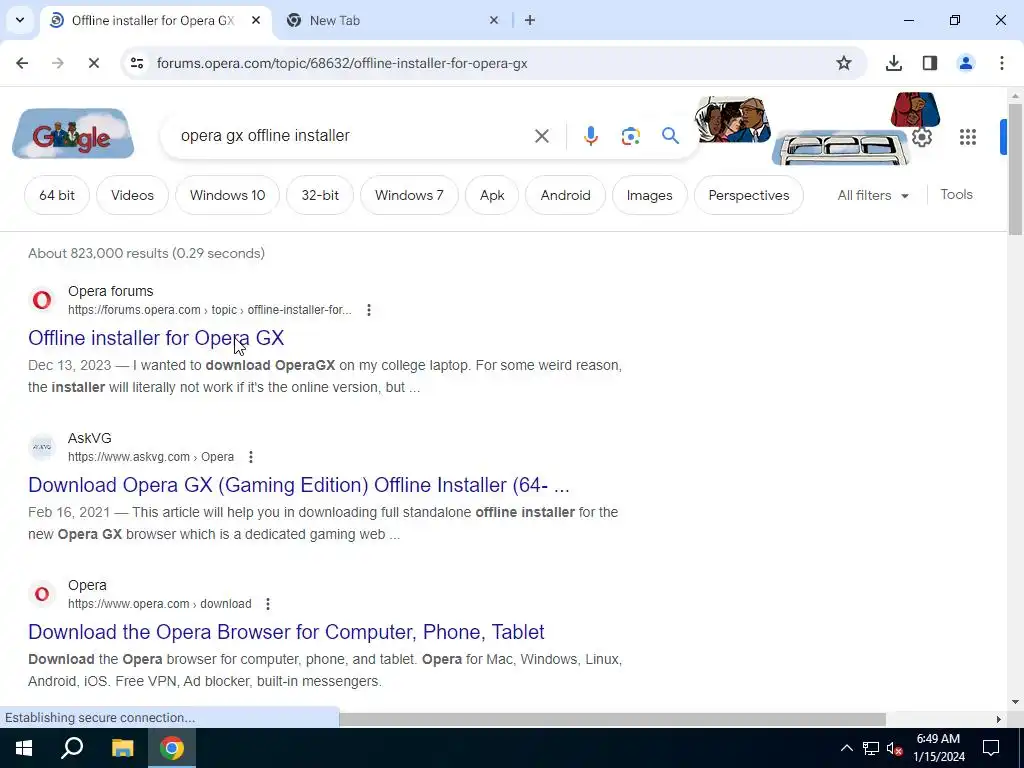Click the horizontal scrollbar thumb
Viewport: 1024px width, 768px height.
point(612,719)
